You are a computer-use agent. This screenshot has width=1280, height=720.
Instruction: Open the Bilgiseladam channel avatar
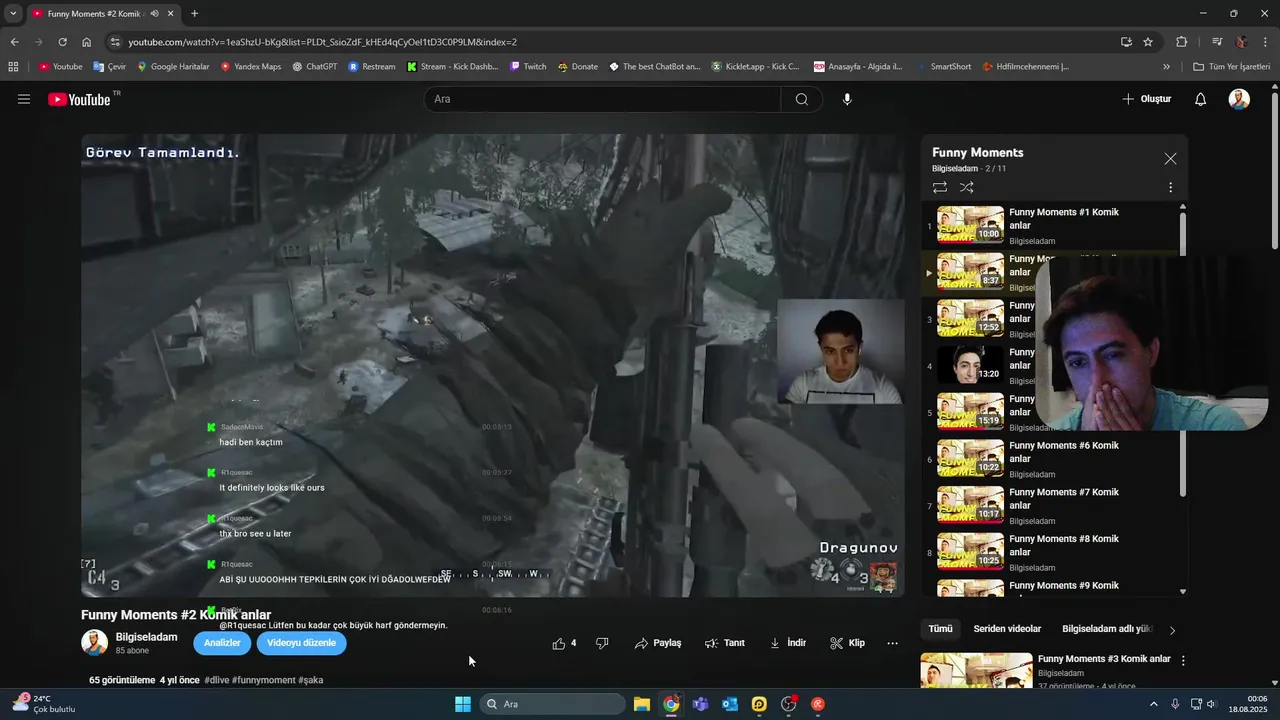coord(94,643)
